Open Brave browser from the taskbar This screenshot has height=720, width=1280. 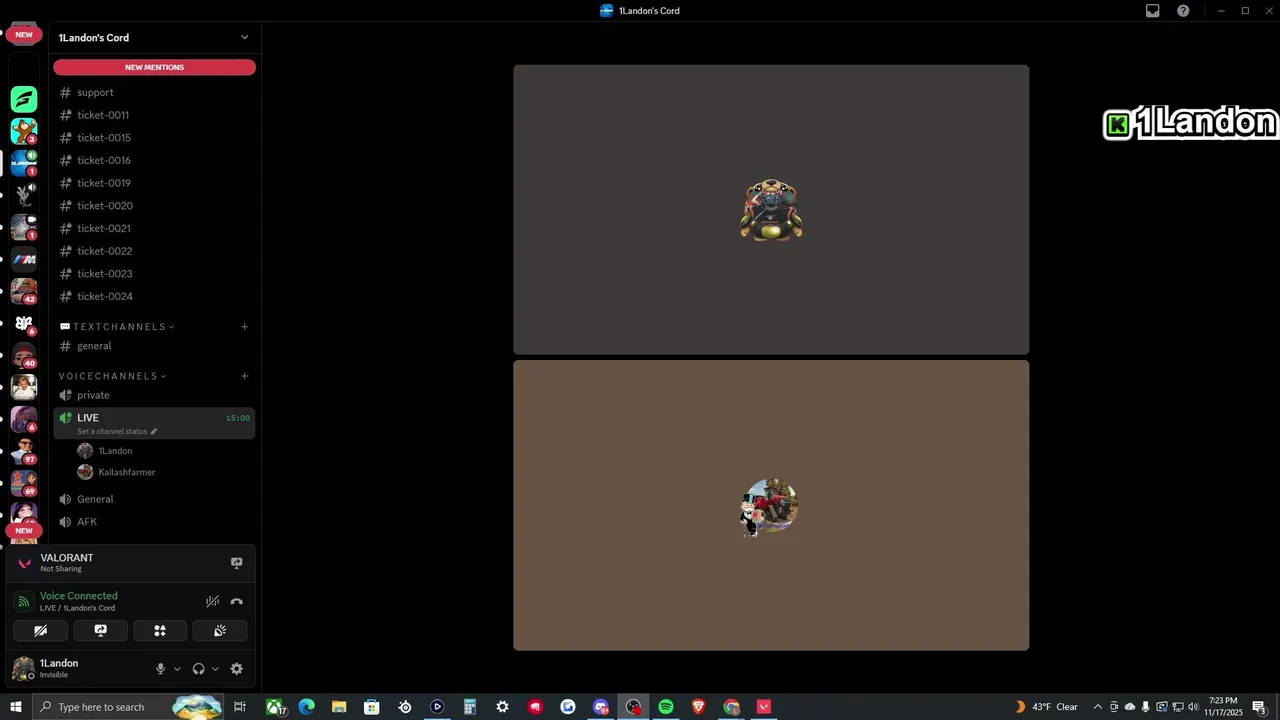pyautogui.click(x=699, y=707)
